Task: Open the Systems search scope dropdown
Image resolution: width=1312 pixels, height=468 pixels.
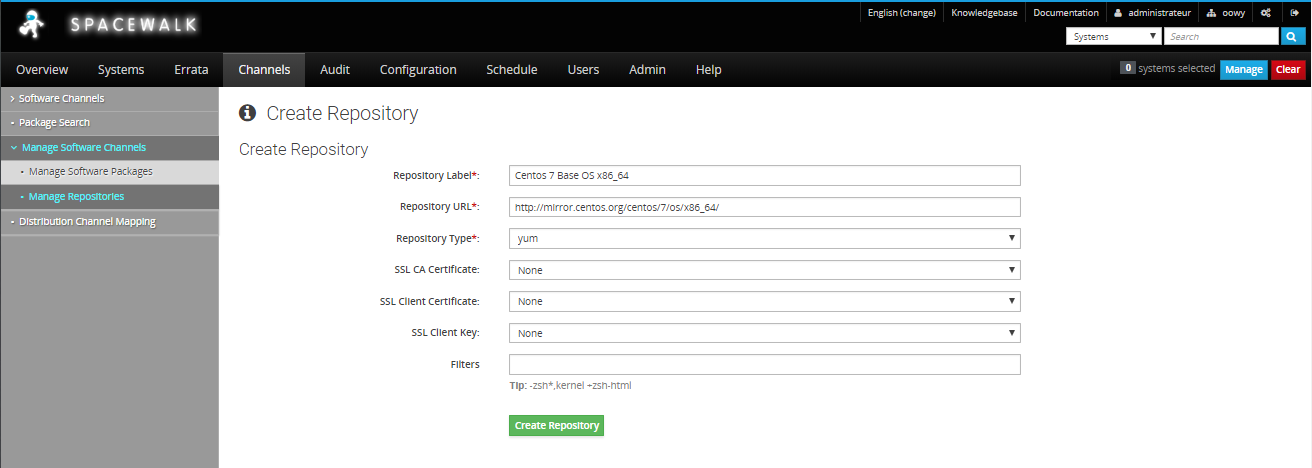Action: pos(1114,36)
